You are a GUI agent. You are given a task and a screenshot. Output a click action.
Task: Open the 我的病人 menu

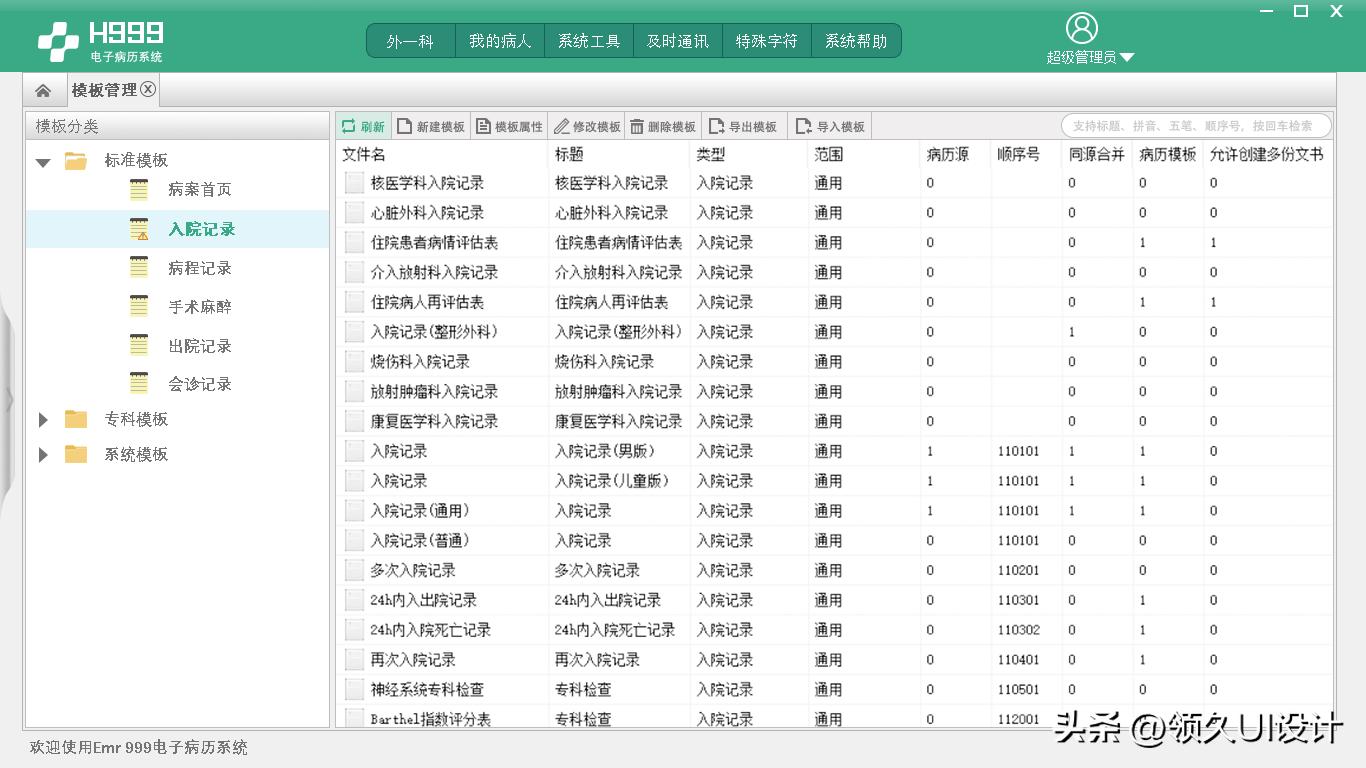tap(500, 41)
